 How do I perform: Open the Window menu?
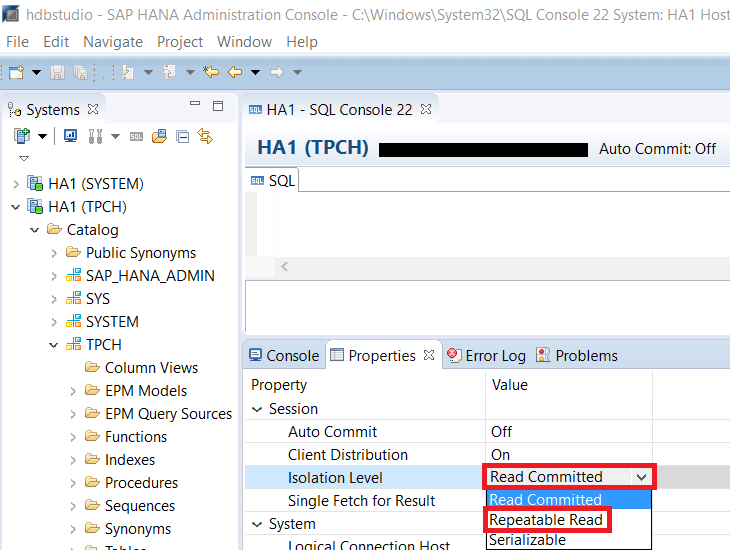point(244,42)
